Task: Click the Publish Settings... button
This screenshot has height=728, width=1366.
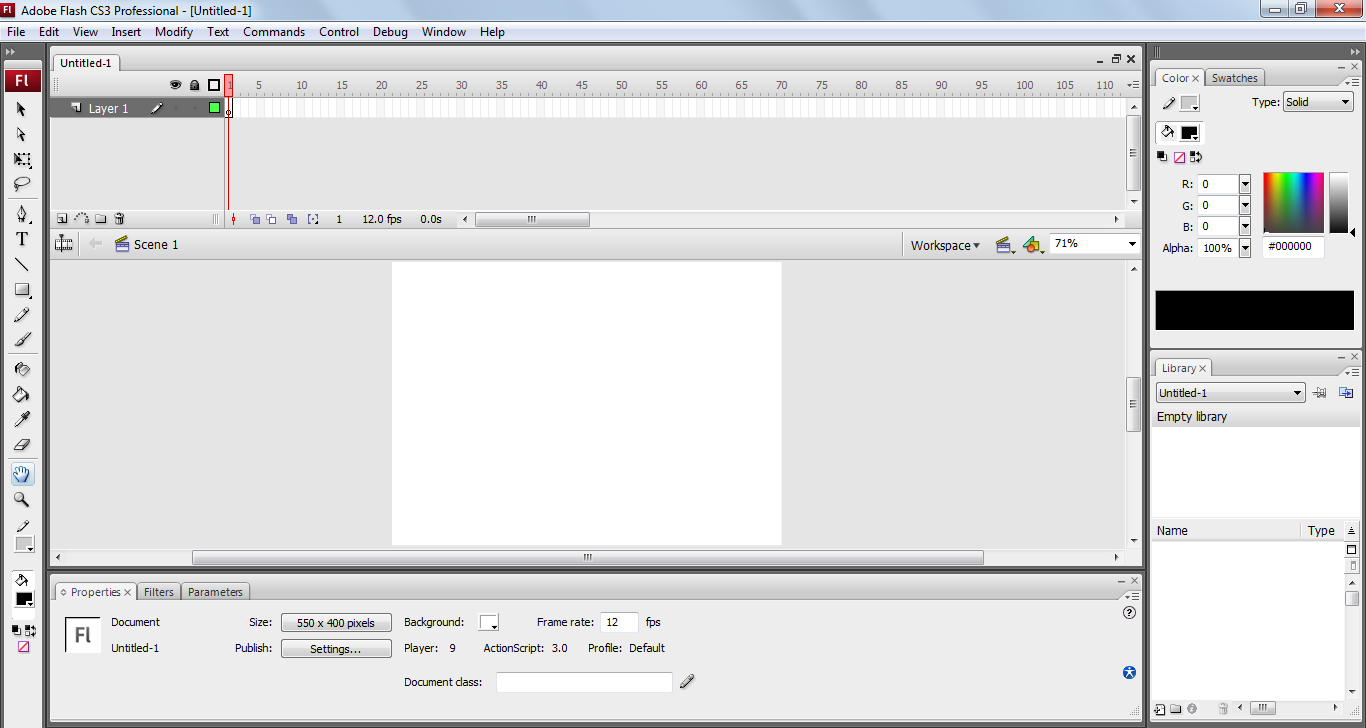Action: pyautogui.click(x=336, y=649)
